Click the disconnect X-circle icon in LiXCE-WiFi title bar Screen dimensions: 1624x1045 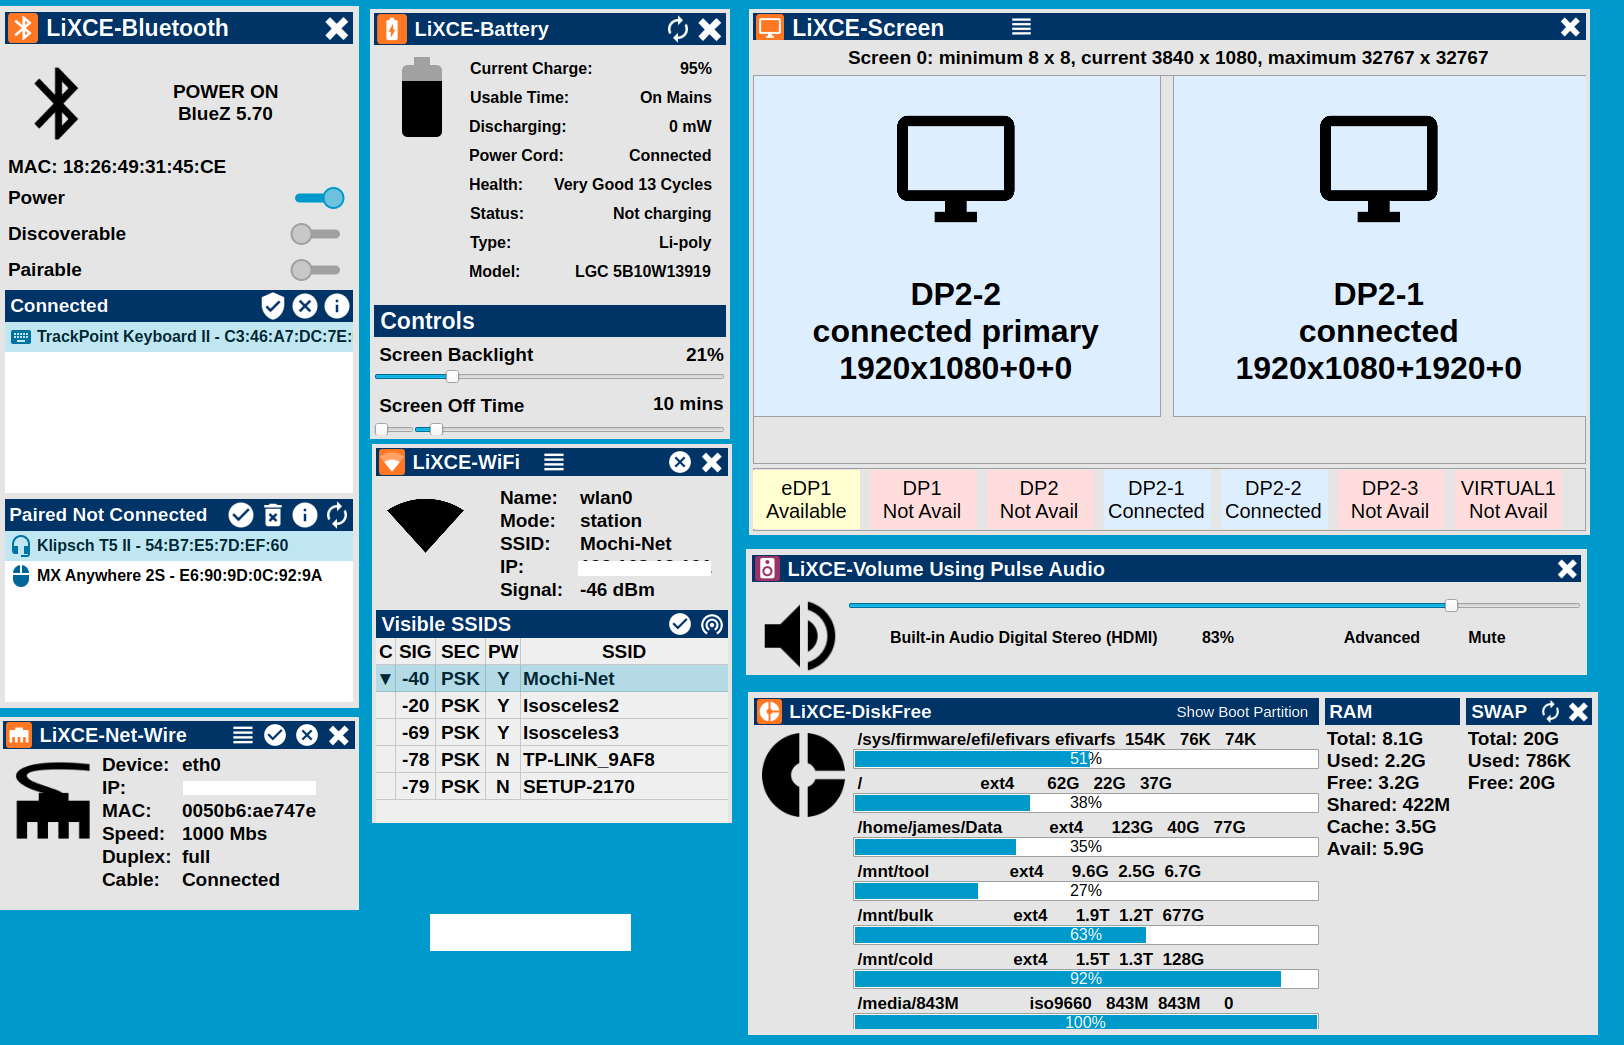tap(680, 462)
